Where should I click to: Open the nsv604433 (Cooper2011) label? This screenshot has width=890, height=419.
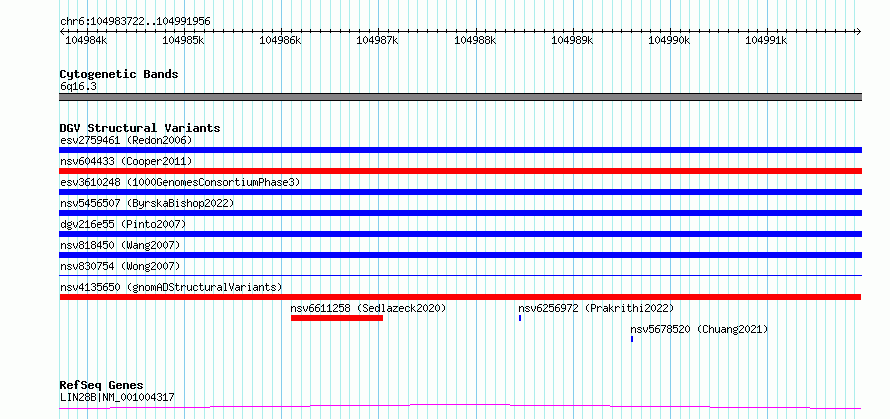click(x=126, y=161)
